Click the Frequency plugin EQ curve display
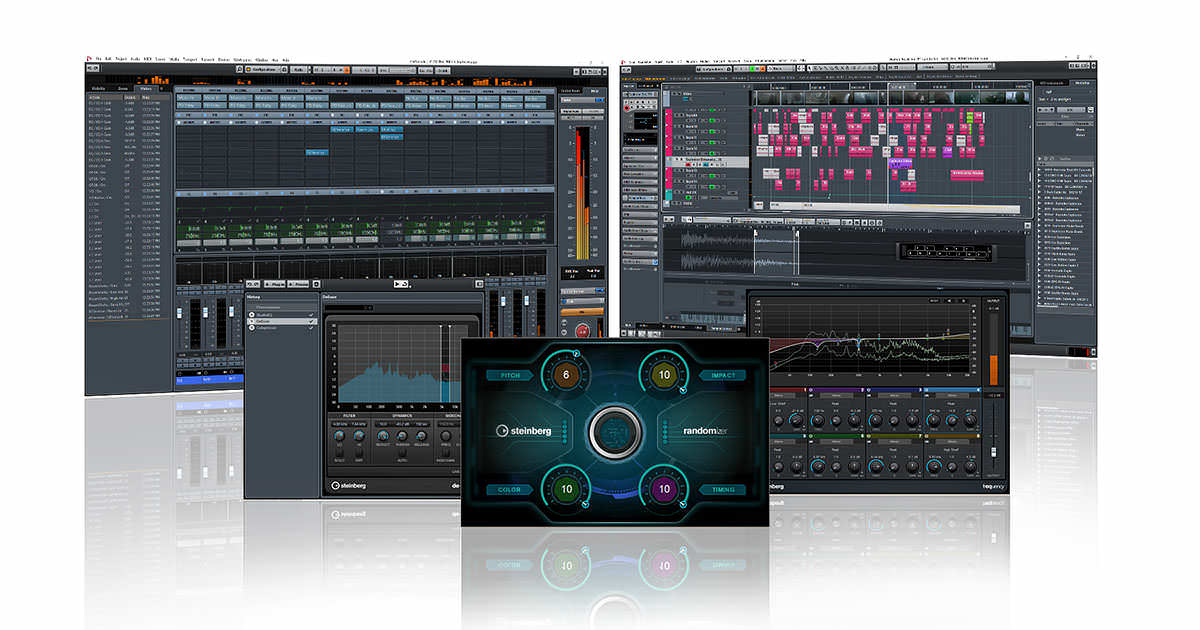1200x630 pixels. click(x=866, y=338)
